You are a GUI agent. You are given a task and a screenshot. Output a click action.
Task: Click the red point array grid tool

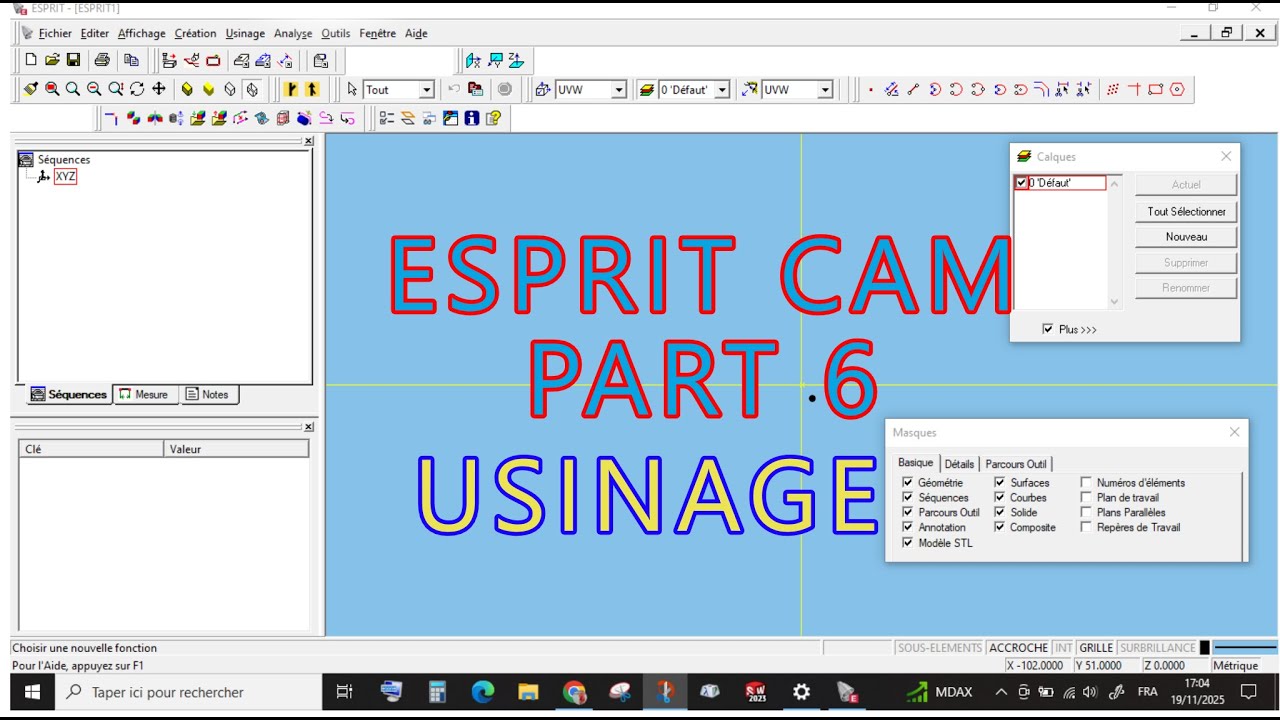tap(1113, 89)
